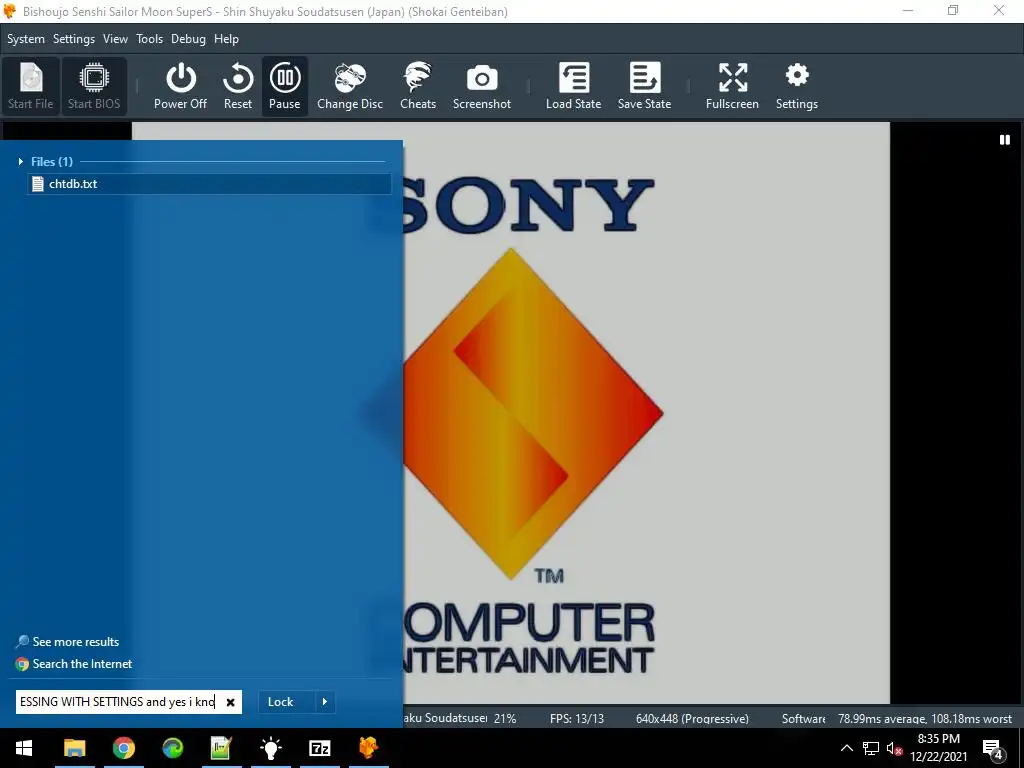Click the 78.99ms average status entry
The width and height of the screenshot is (1024, 768).
925,718
